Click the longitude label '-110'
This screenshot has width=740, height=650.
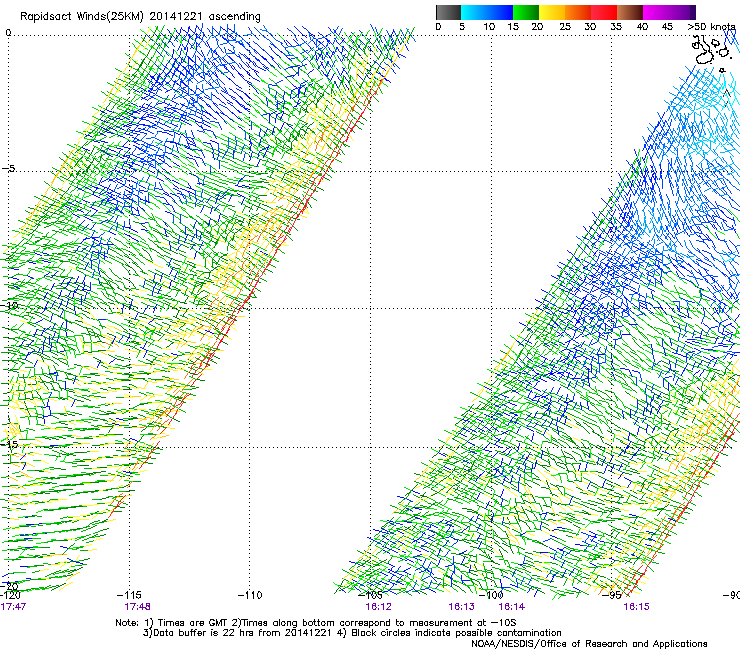[250, 595]
